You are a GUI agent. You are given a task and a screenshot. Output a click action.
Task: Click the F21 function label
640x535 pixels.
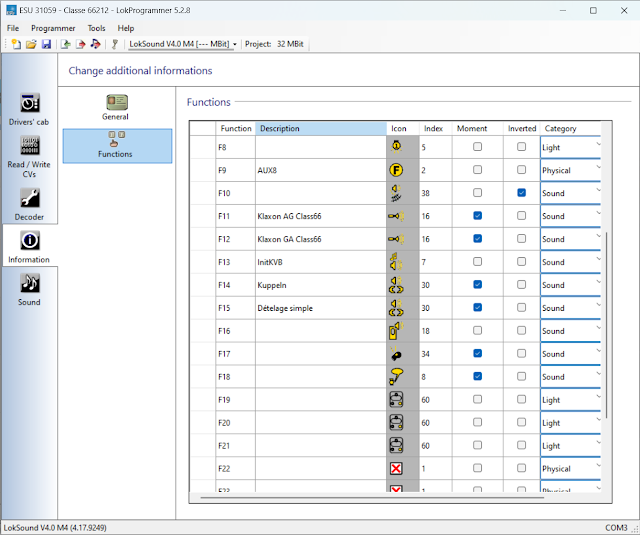click(224, 446)
